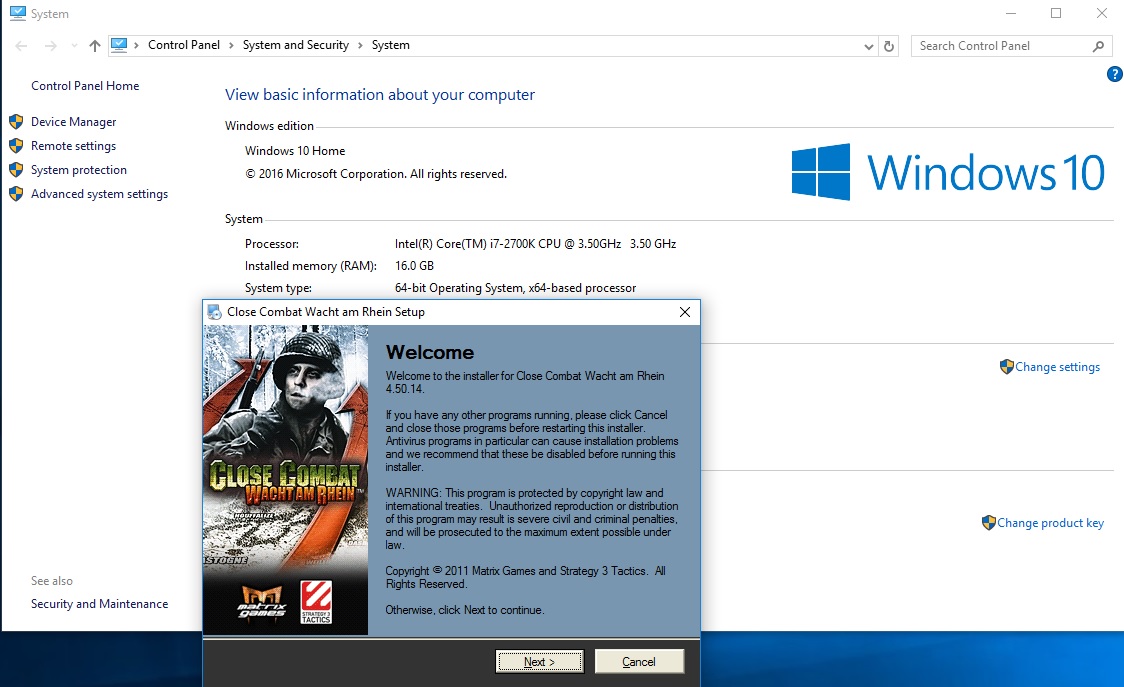Go up one level with Up arrow

coord(95,46)
